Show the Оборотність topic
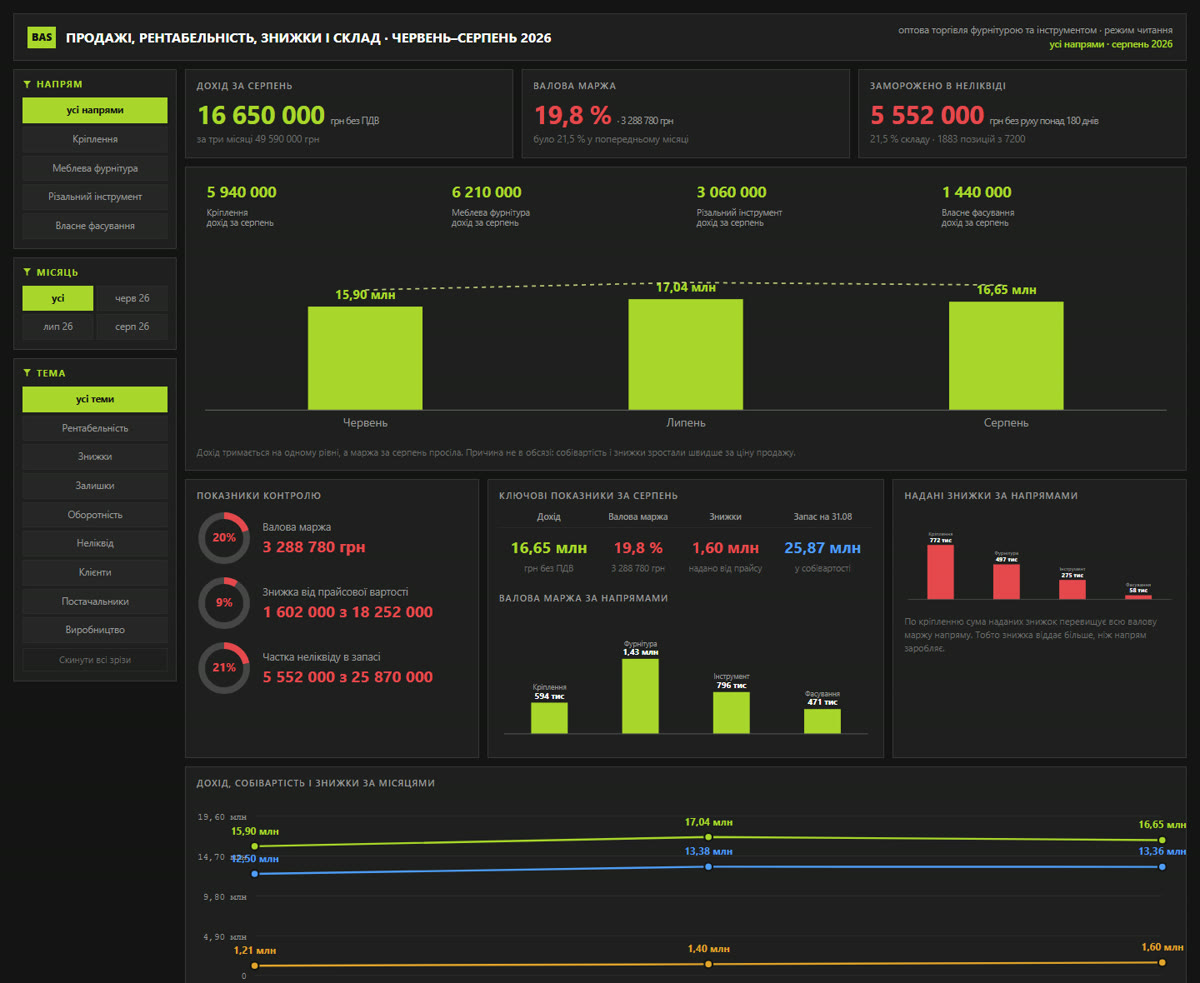Image resolution: width=1200 pixels, height=983 pixels. (95, 515)
